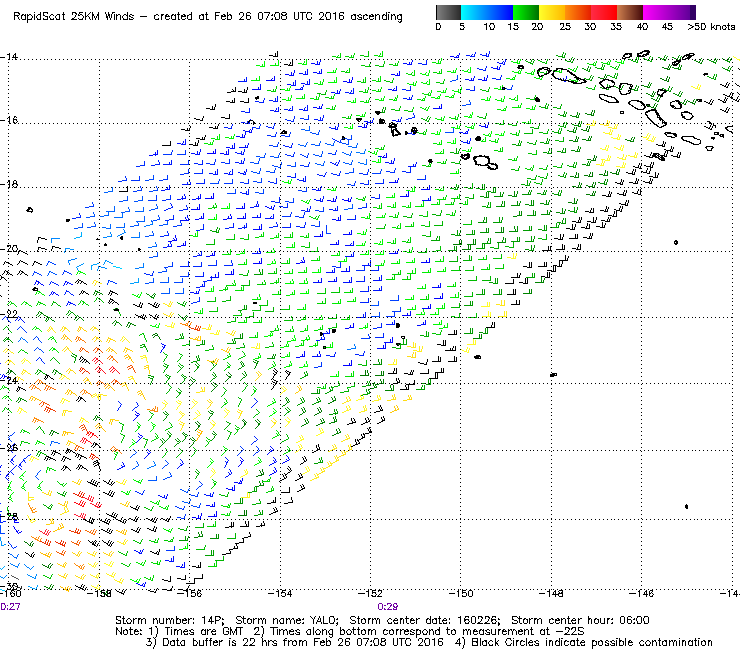Click the gray 0-5 knots legend swatch

coord(448,12)
